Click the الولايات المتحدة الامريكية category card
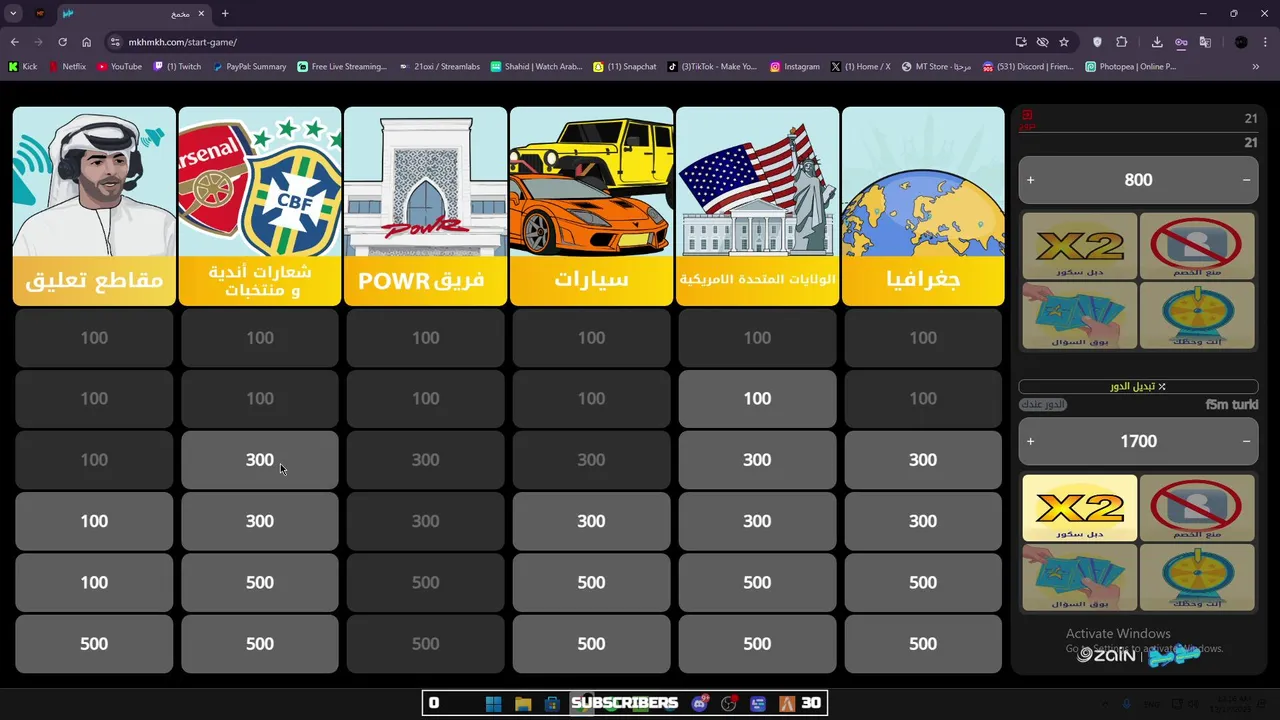This screenshot has height=720, width=1280. [757, 206]
